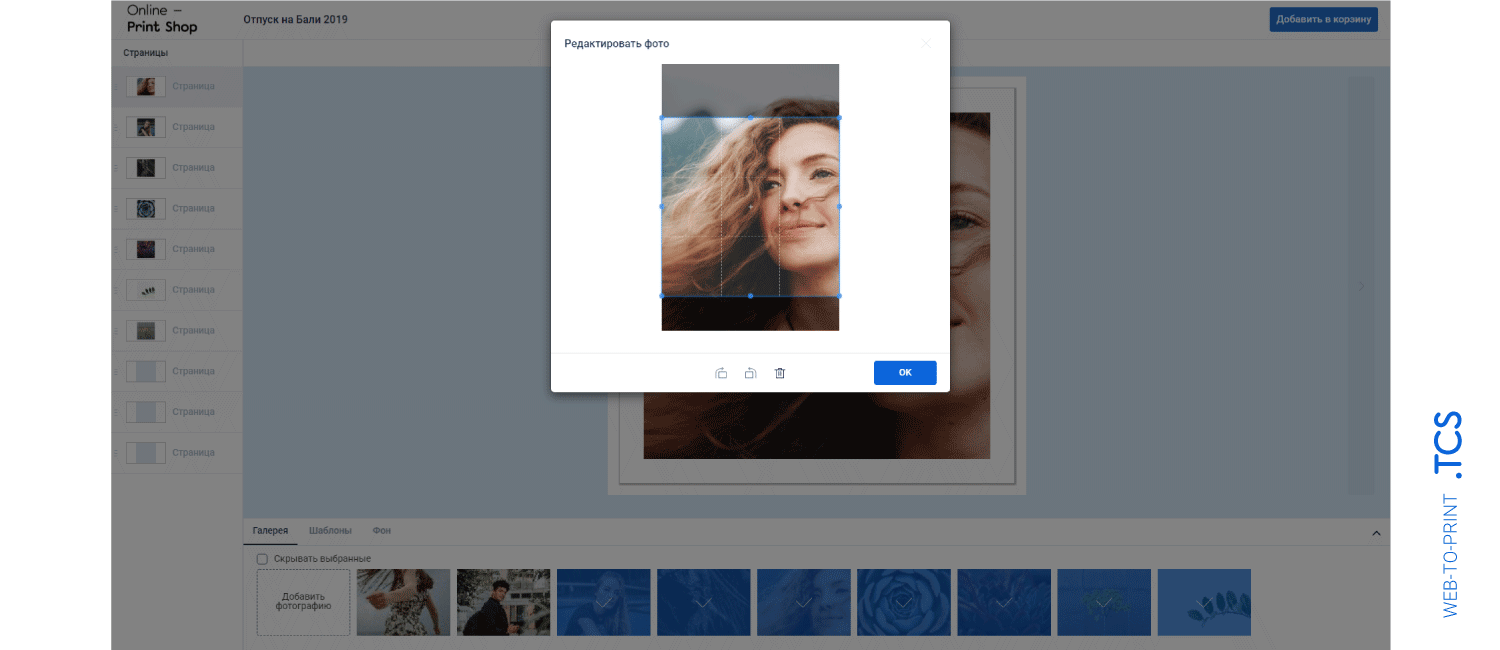Click Добавить в корзину button
Image resolution: width=1500 pixels, height=650 pixels.
[1324, 19]
